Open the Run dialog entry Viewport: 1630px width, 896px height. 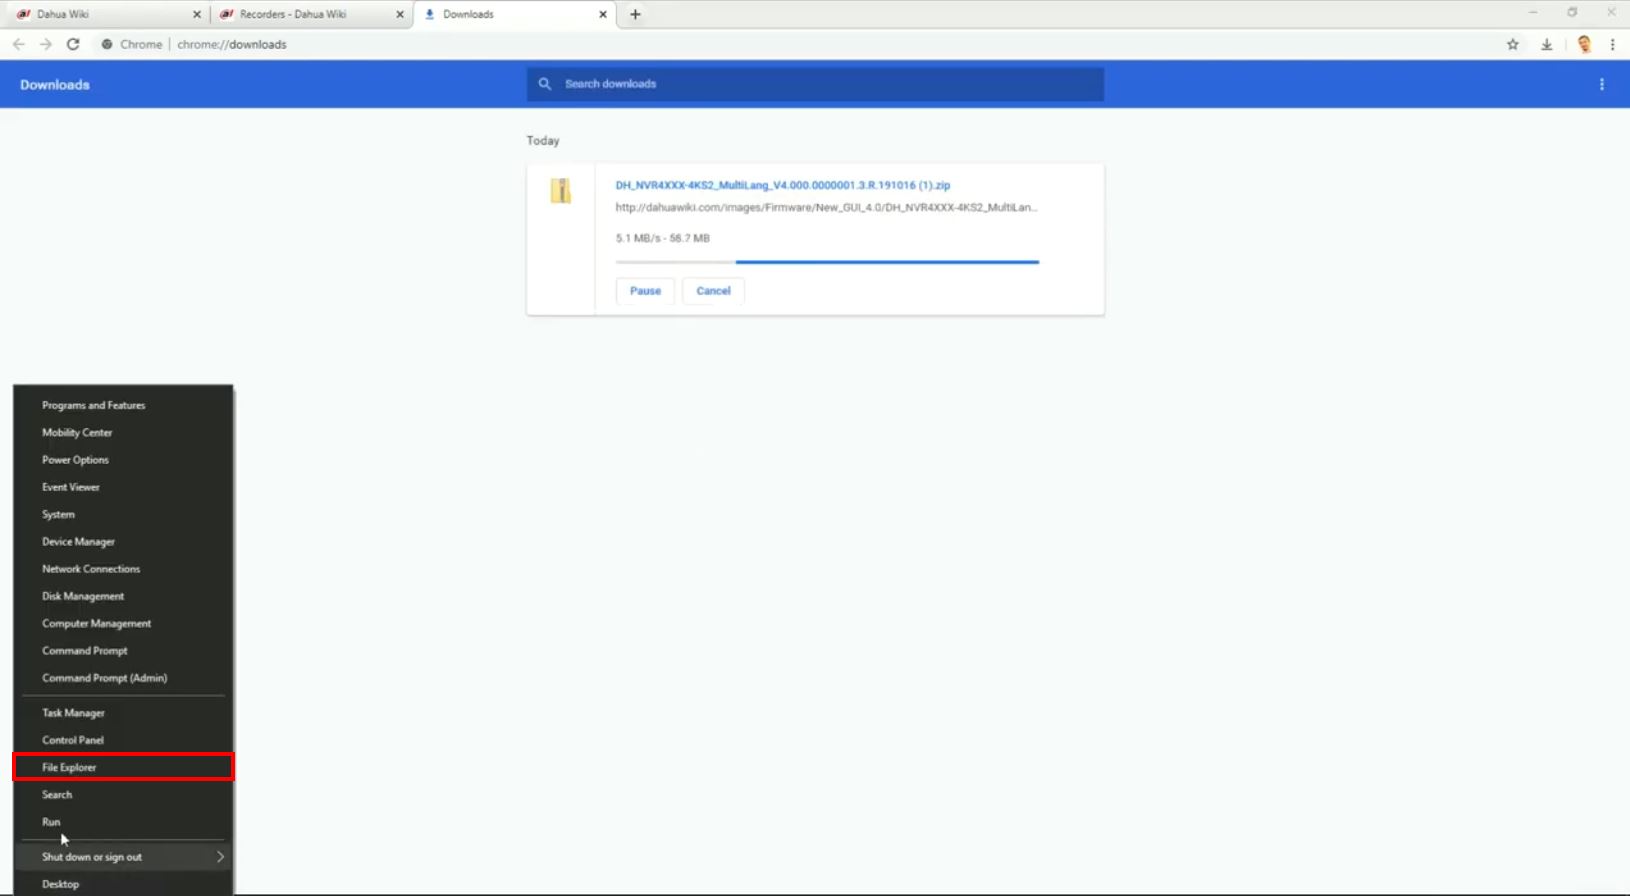pyautogui.click(x=123, y=822)
